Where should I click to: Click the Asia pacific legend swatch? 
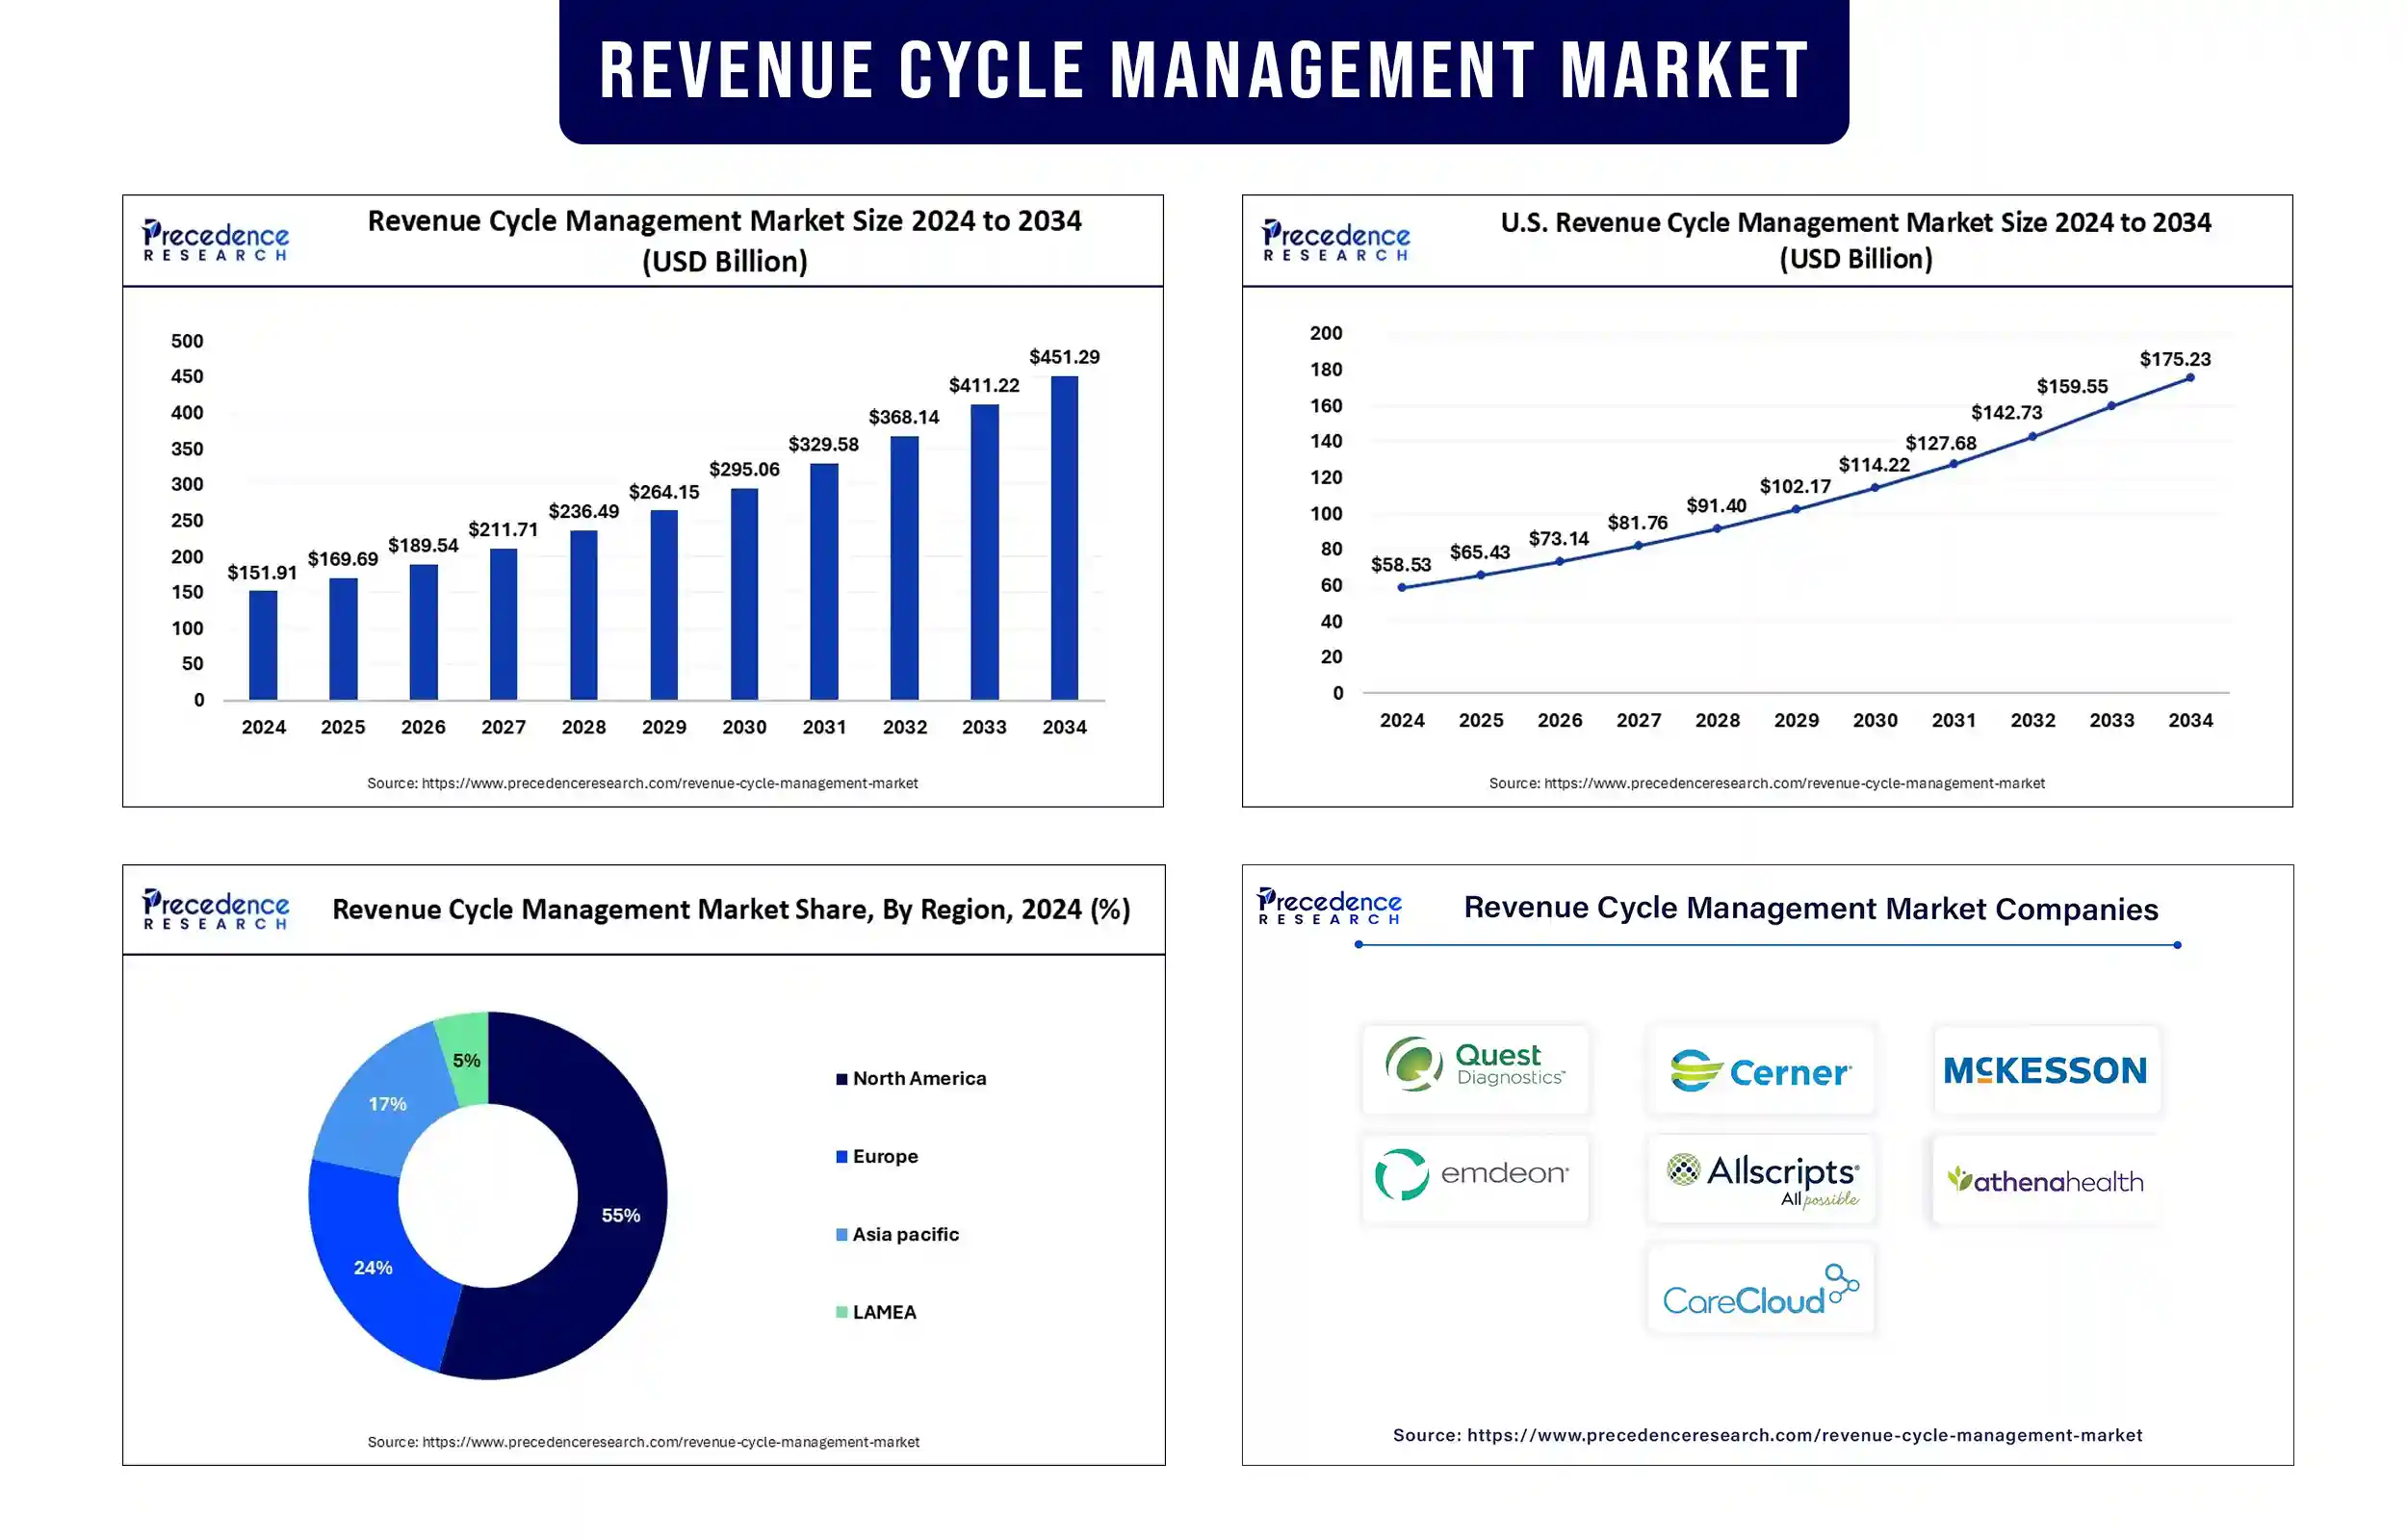tap(842, 1235)
